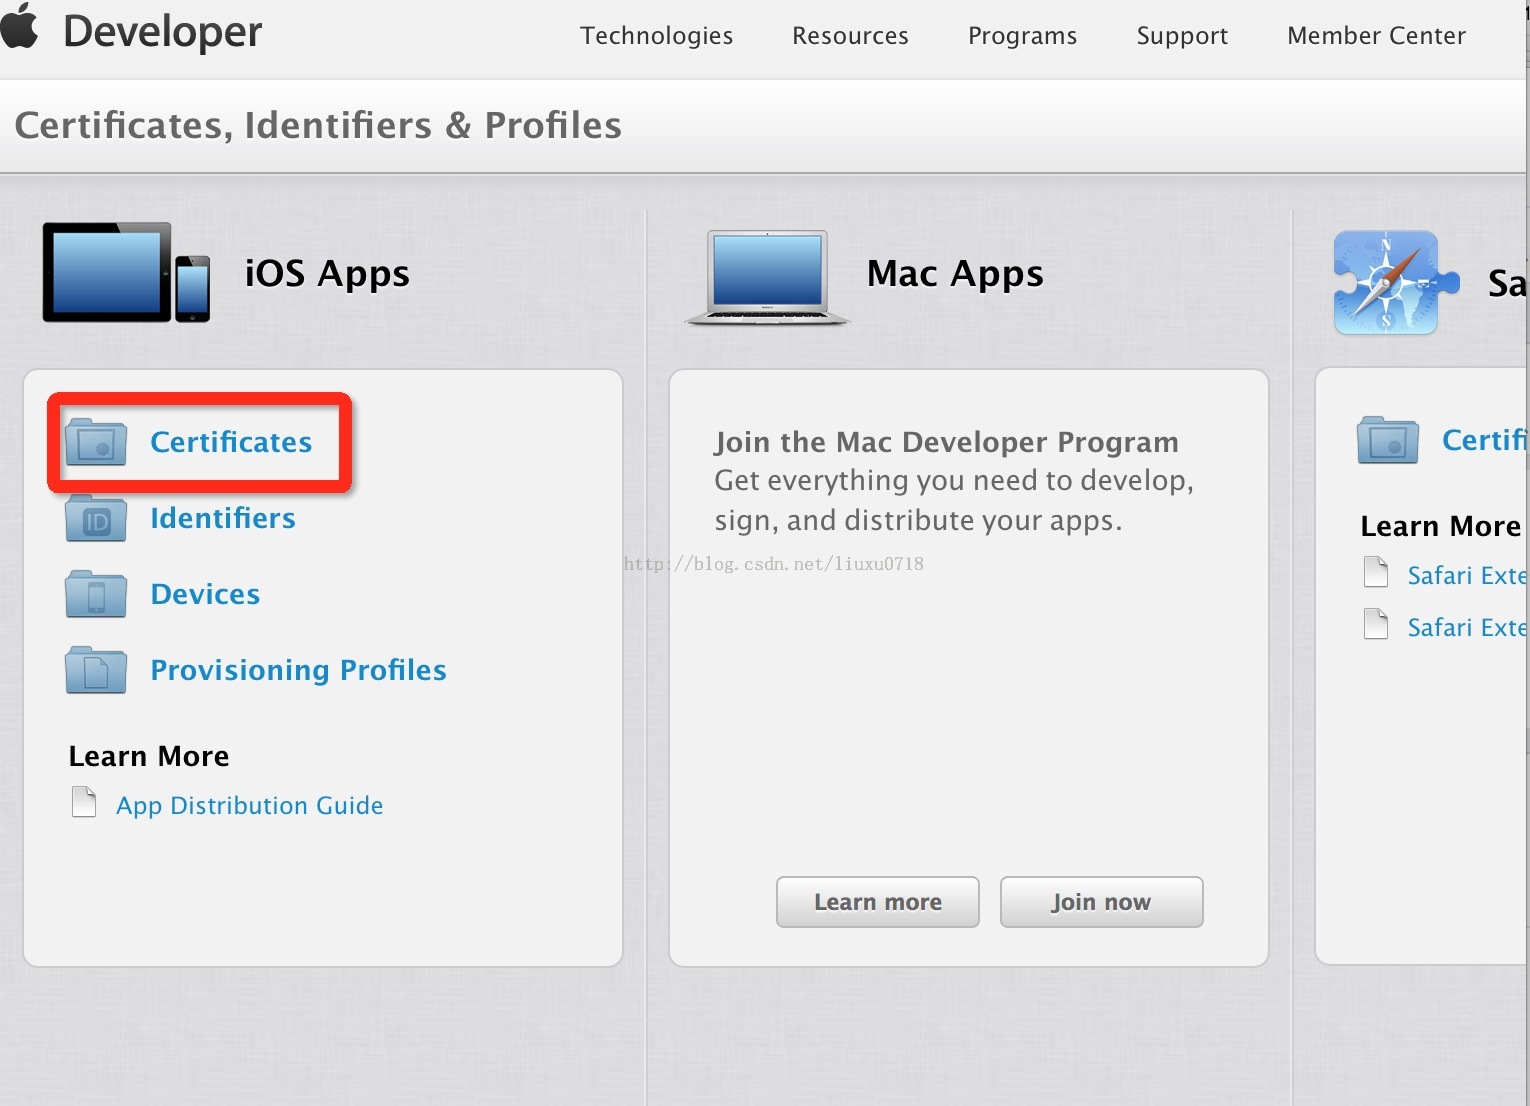Image resolution: width=1530 pixels, height=1106 pixels.
Task: Open the Safari section Certificates link
Action: point(1485,440)
